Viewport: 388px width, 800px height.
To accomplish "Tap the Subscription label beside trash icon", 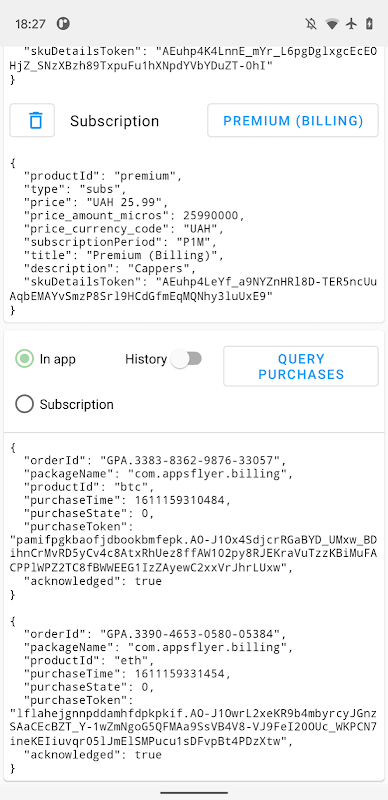I will click(x=114, y=121).
